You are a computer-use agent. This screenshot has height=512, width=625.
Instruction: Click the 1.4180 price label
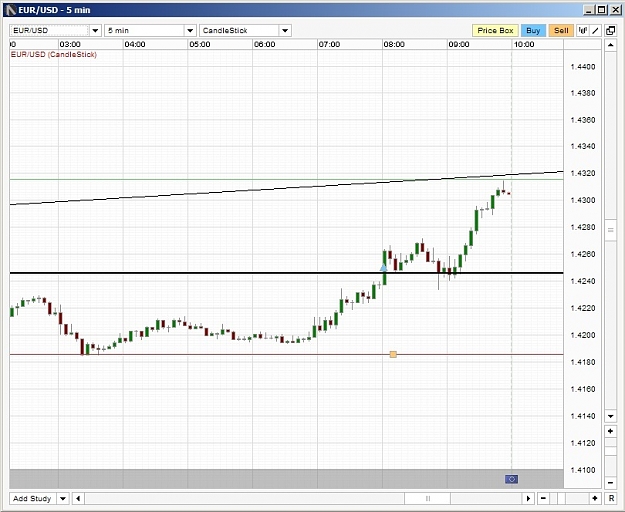click(583, 362)
